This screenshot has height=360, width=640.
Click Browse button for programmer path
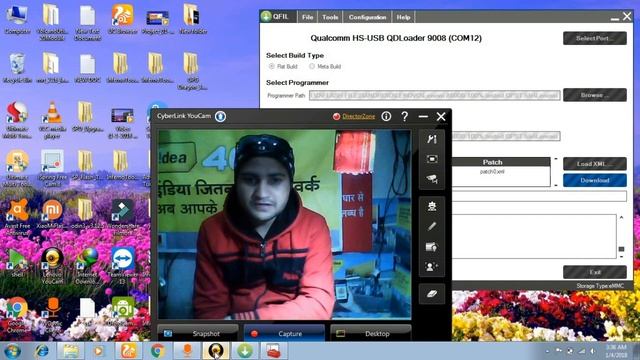(595, 95)
